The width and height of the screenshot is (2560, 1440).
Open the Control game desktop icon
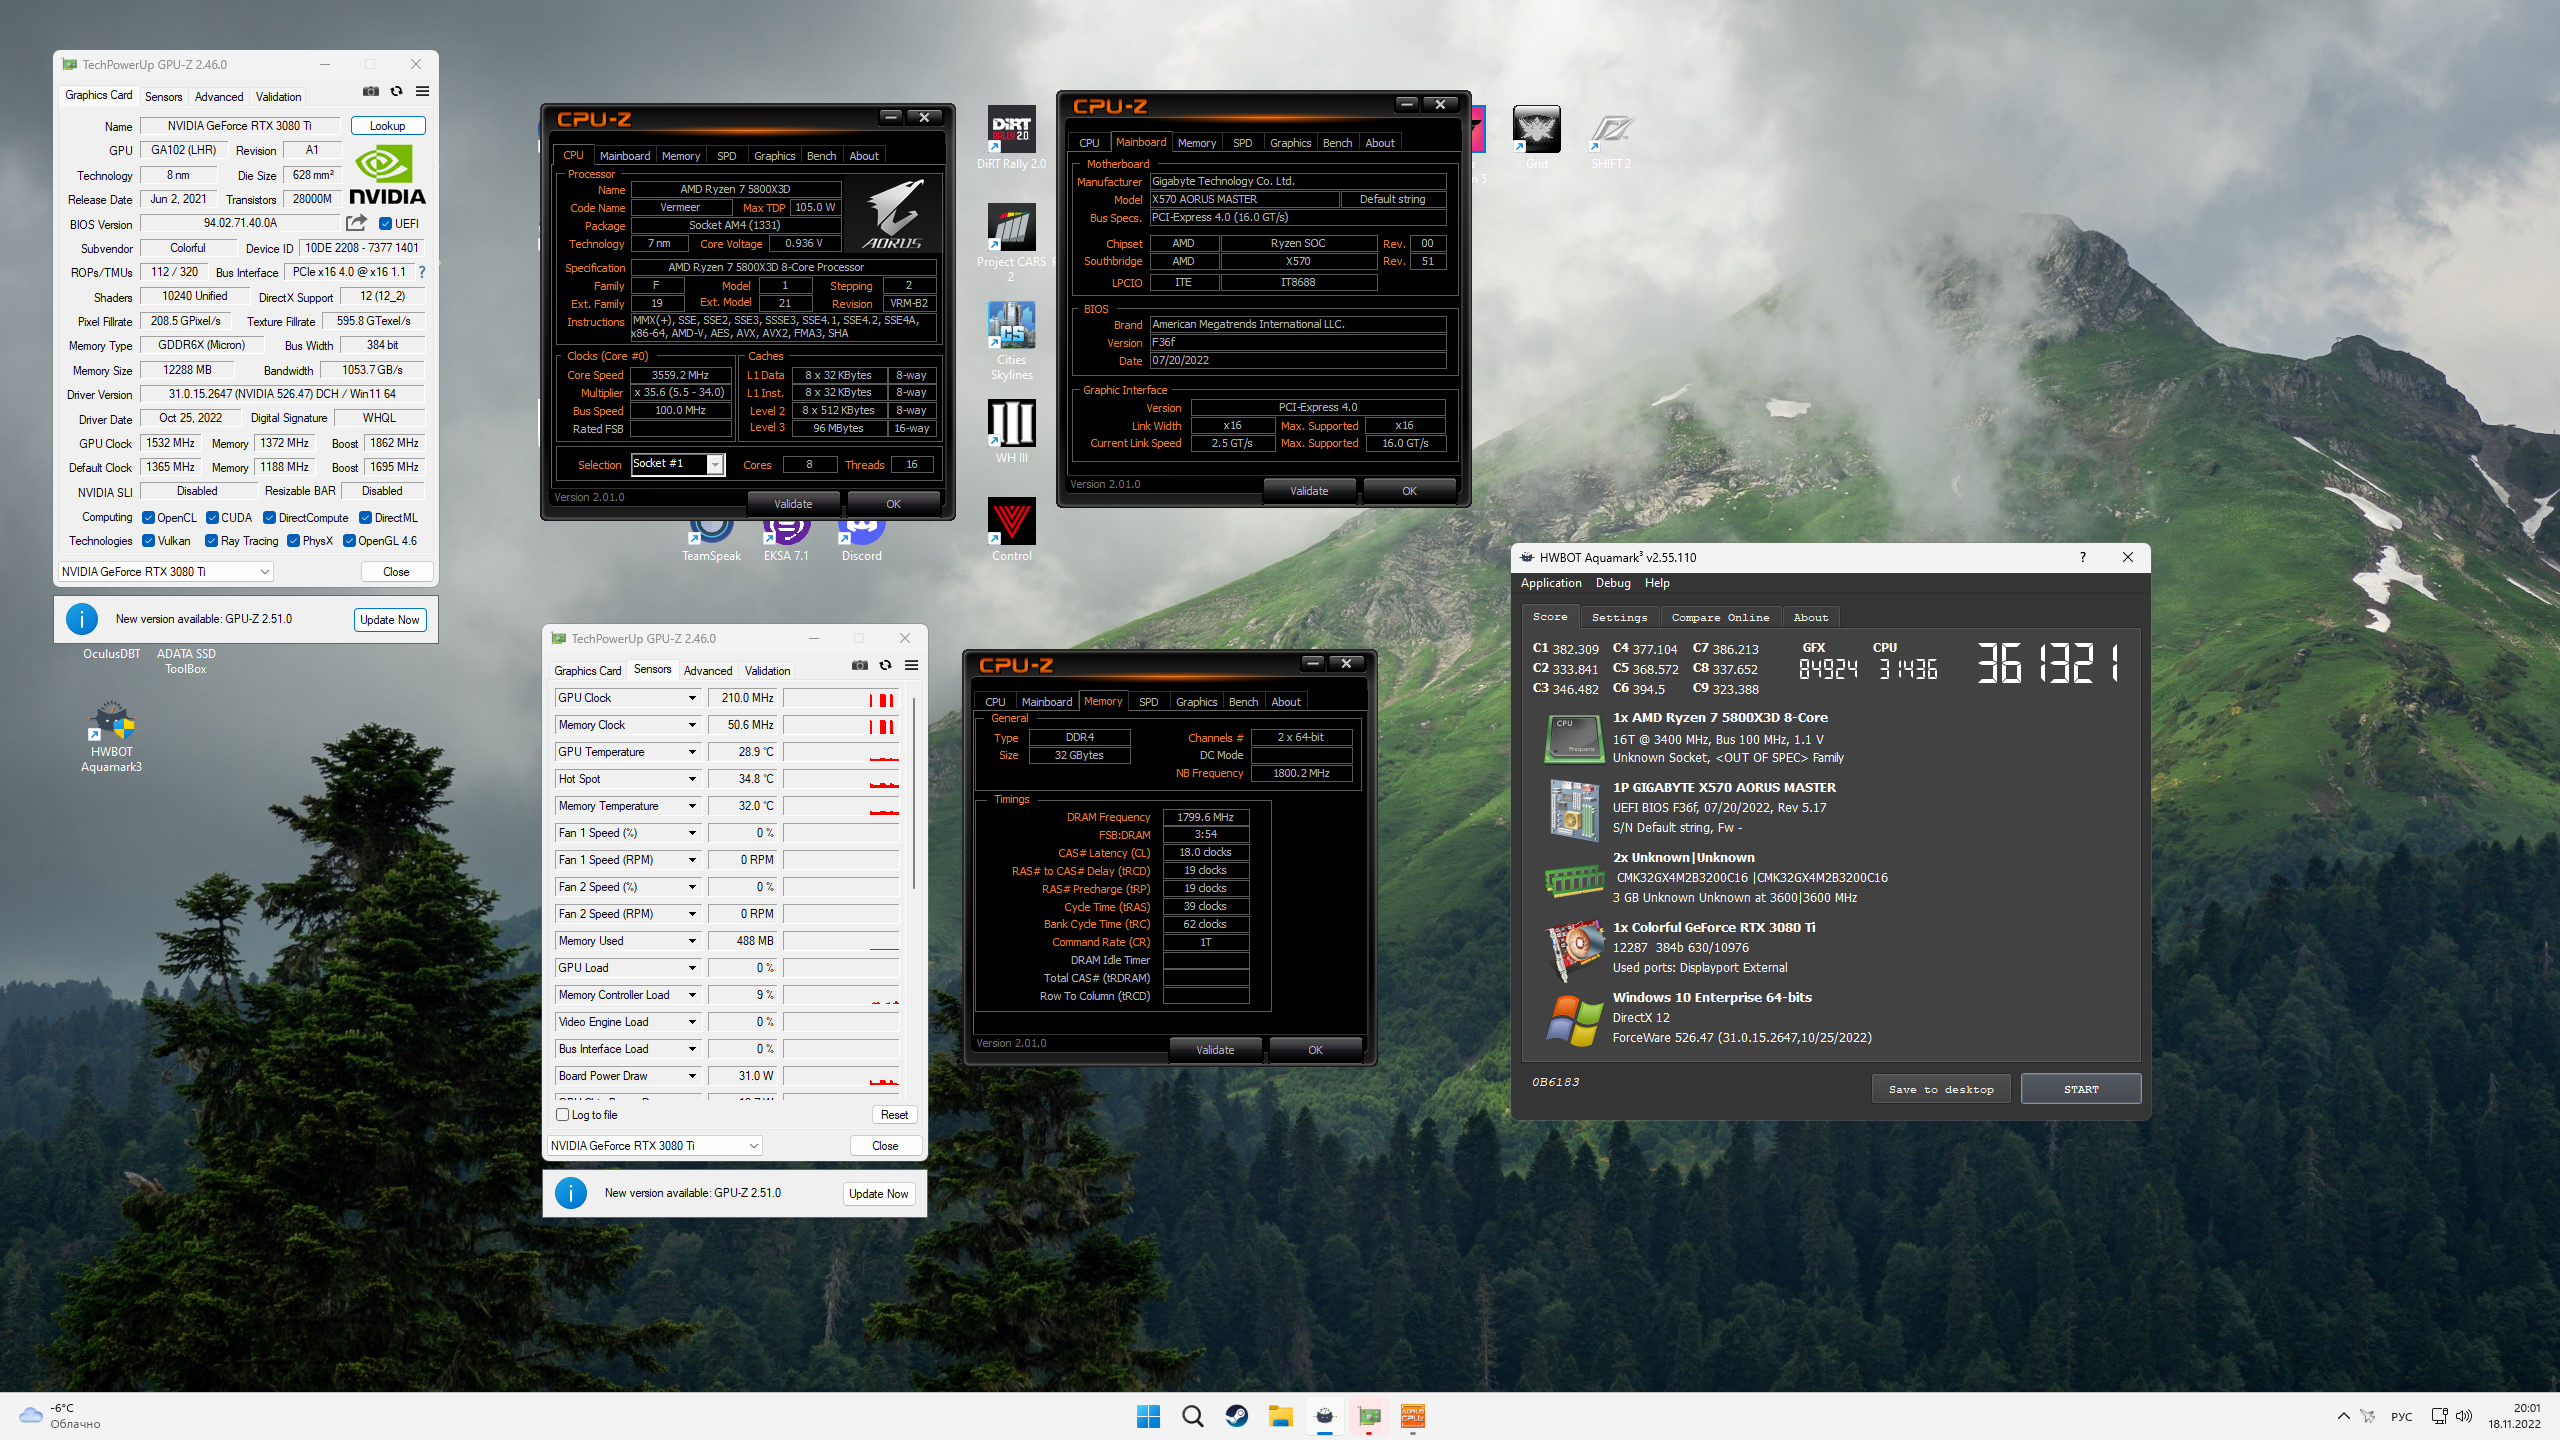1011,529
